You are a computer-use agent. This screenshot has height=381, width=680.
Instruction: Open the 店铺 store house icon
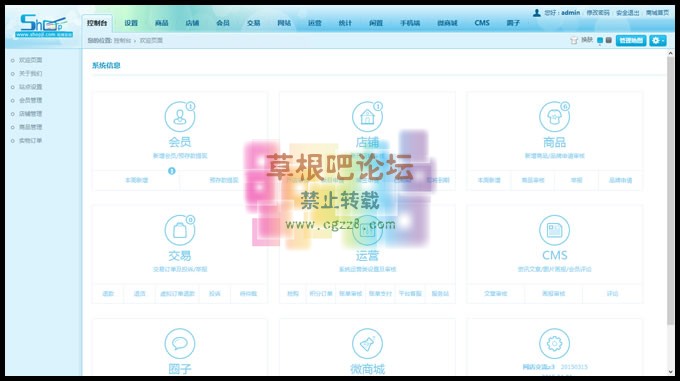[x=367, y=117]
